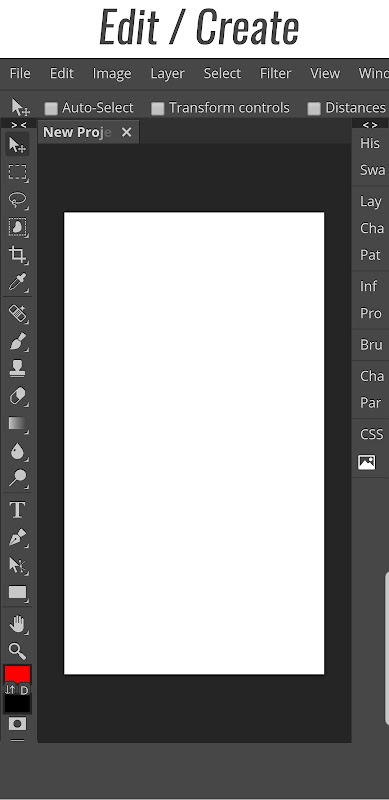Collapse the left toolbar with >< arrows
The image size is (389, 800).
(18, 124)
